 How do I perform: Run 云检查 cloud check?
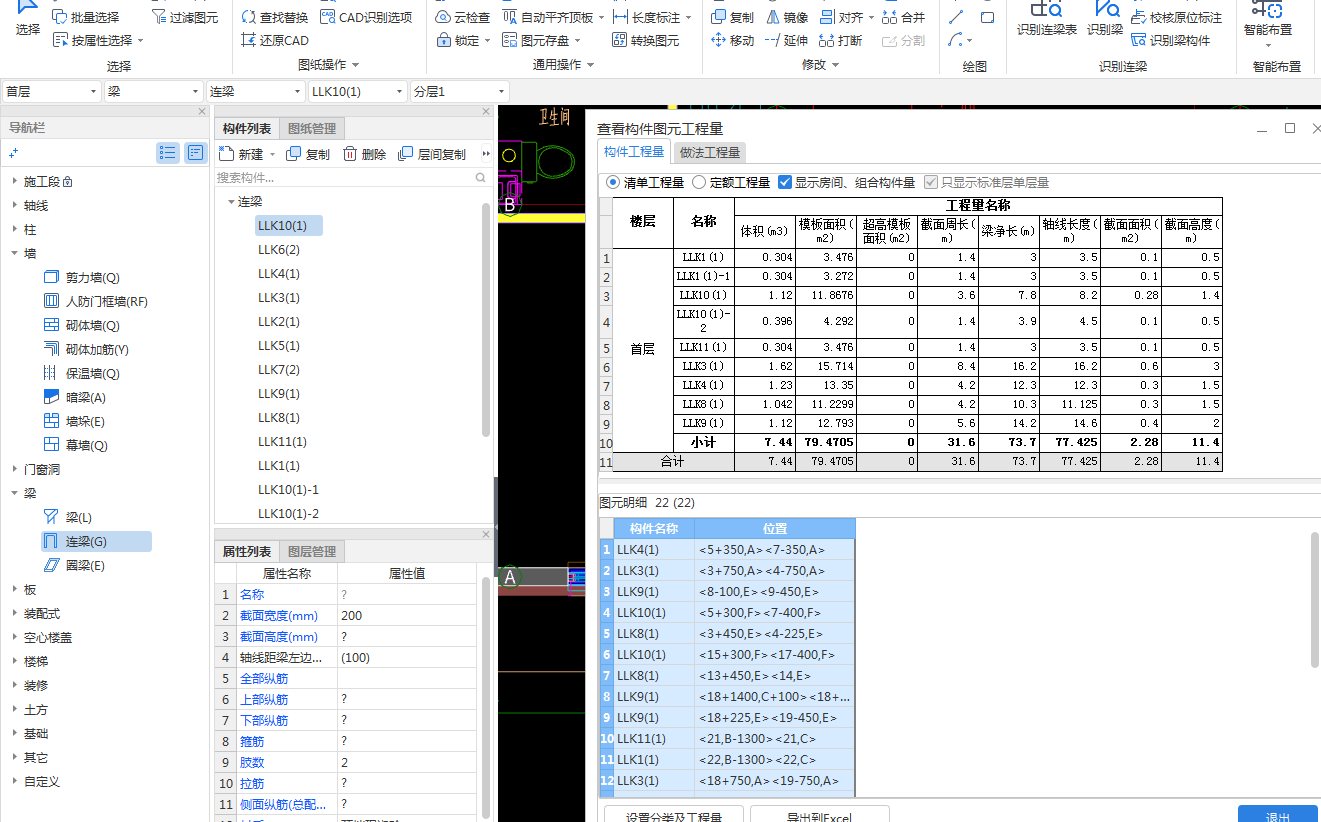click(463, 17)
